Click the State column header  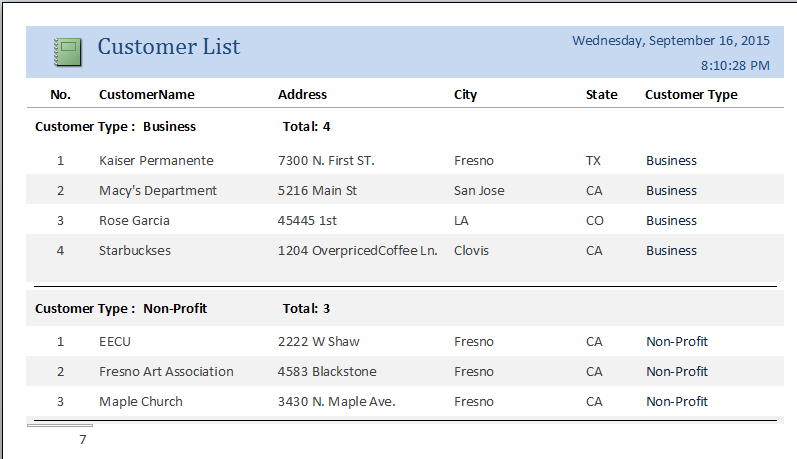[601, 95]
